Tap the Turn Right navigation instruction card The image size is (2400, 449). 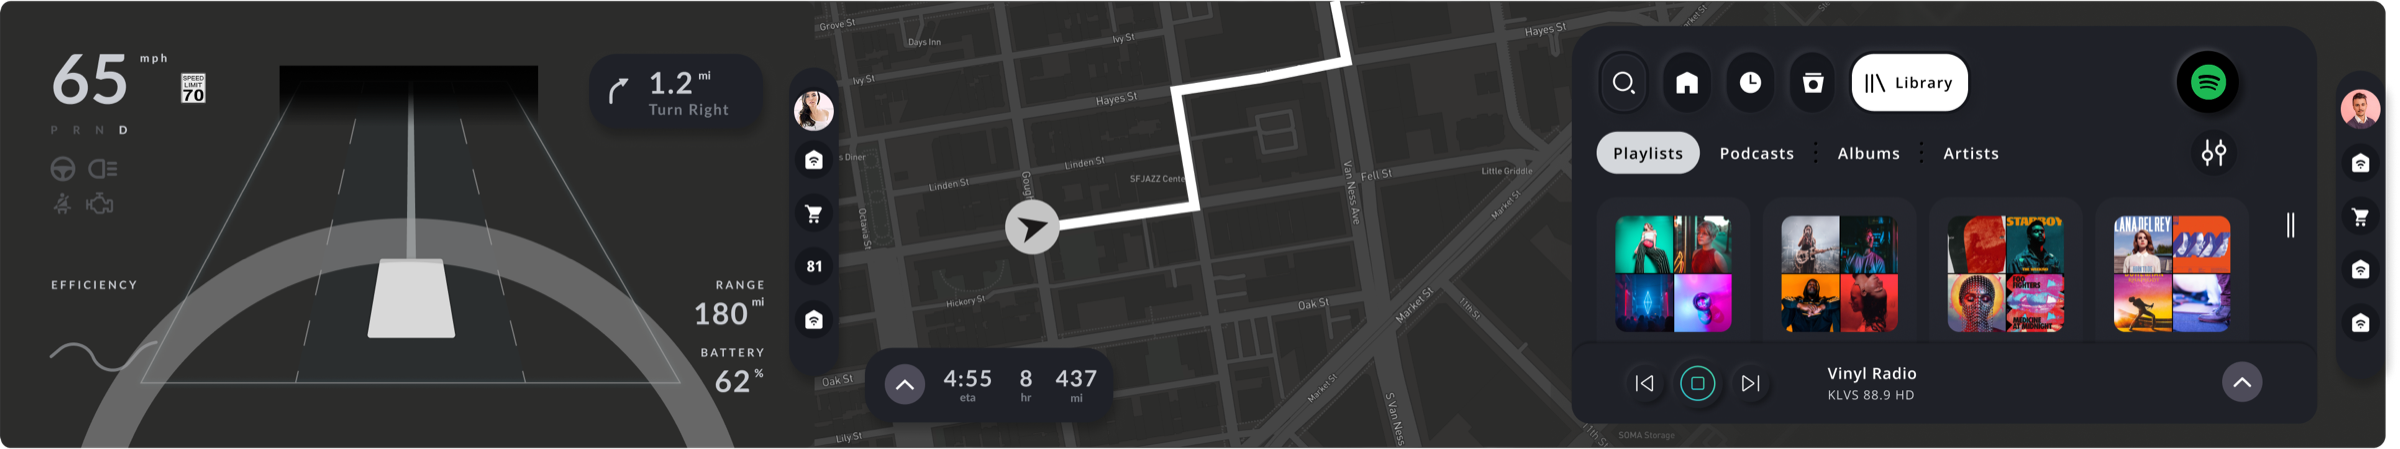click(x=677, y=92)
